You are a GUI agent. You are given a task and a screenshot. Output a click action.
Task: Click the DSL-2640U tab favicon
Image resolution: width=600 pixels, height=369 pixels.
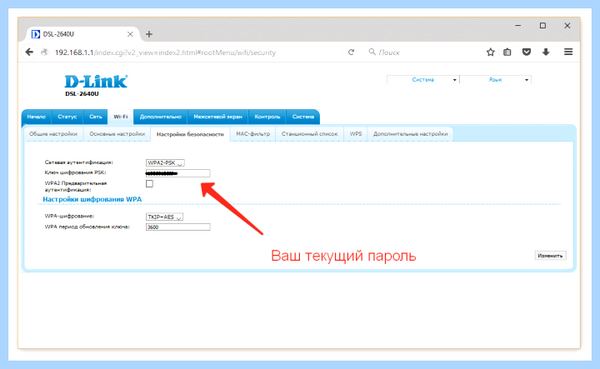[36, 34]
